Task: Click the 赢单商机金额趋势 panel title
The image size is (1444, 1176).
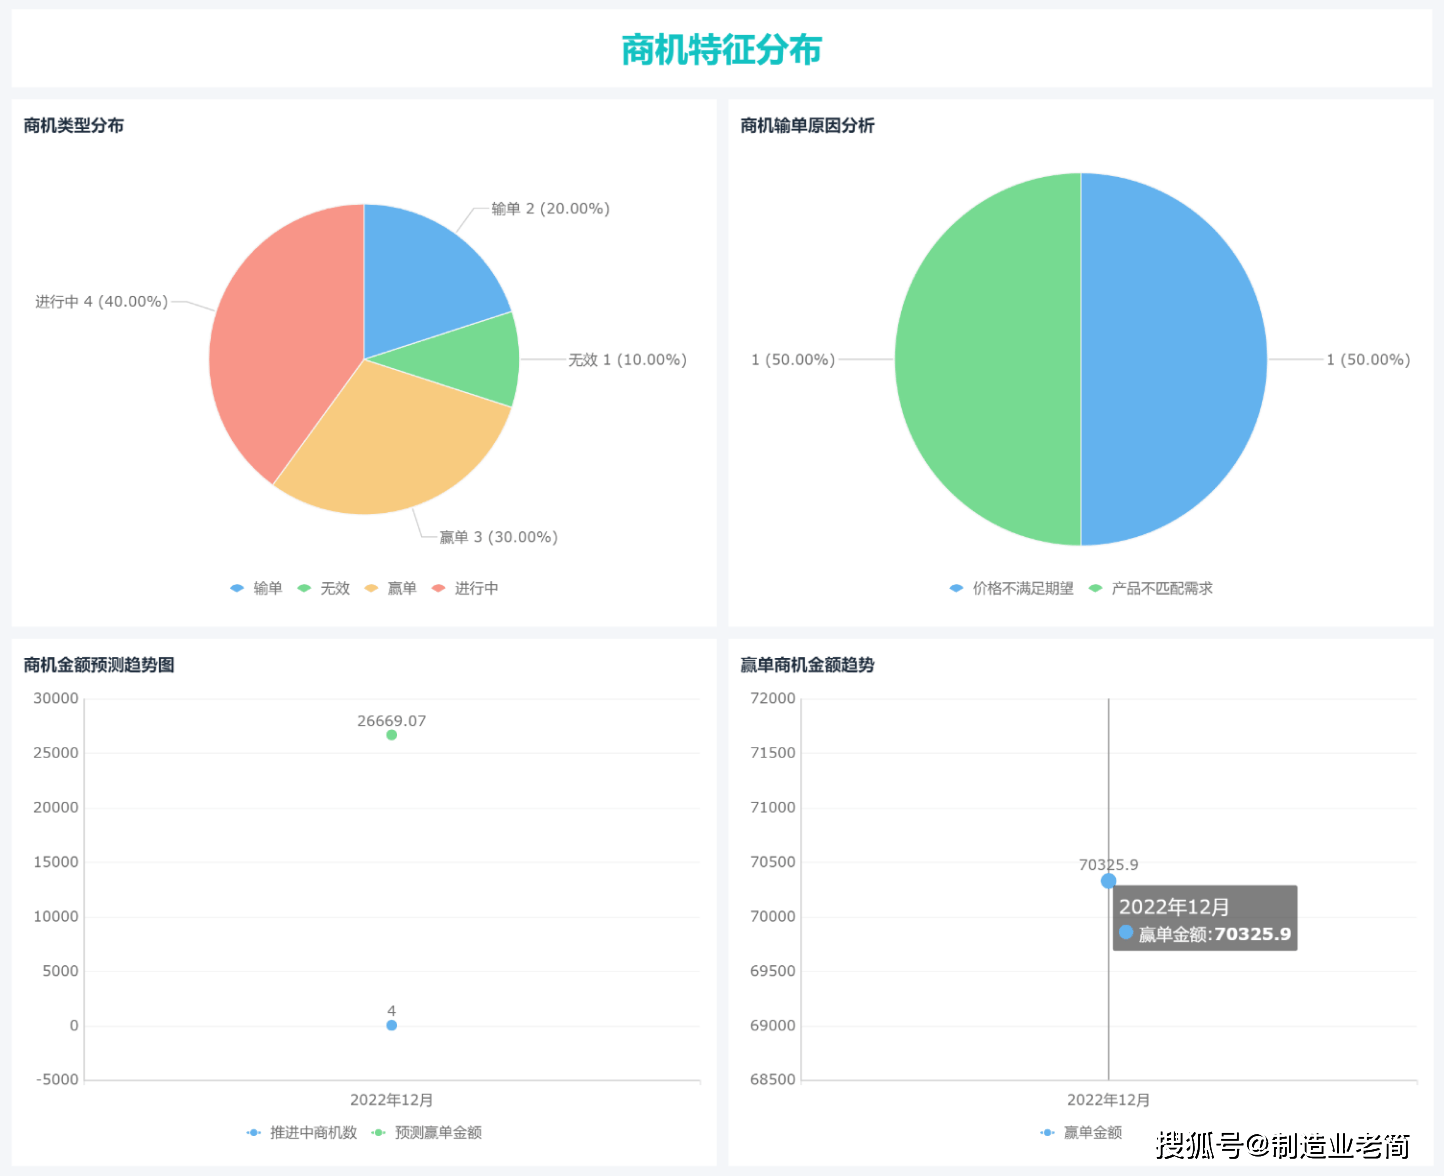Action: 807,665
